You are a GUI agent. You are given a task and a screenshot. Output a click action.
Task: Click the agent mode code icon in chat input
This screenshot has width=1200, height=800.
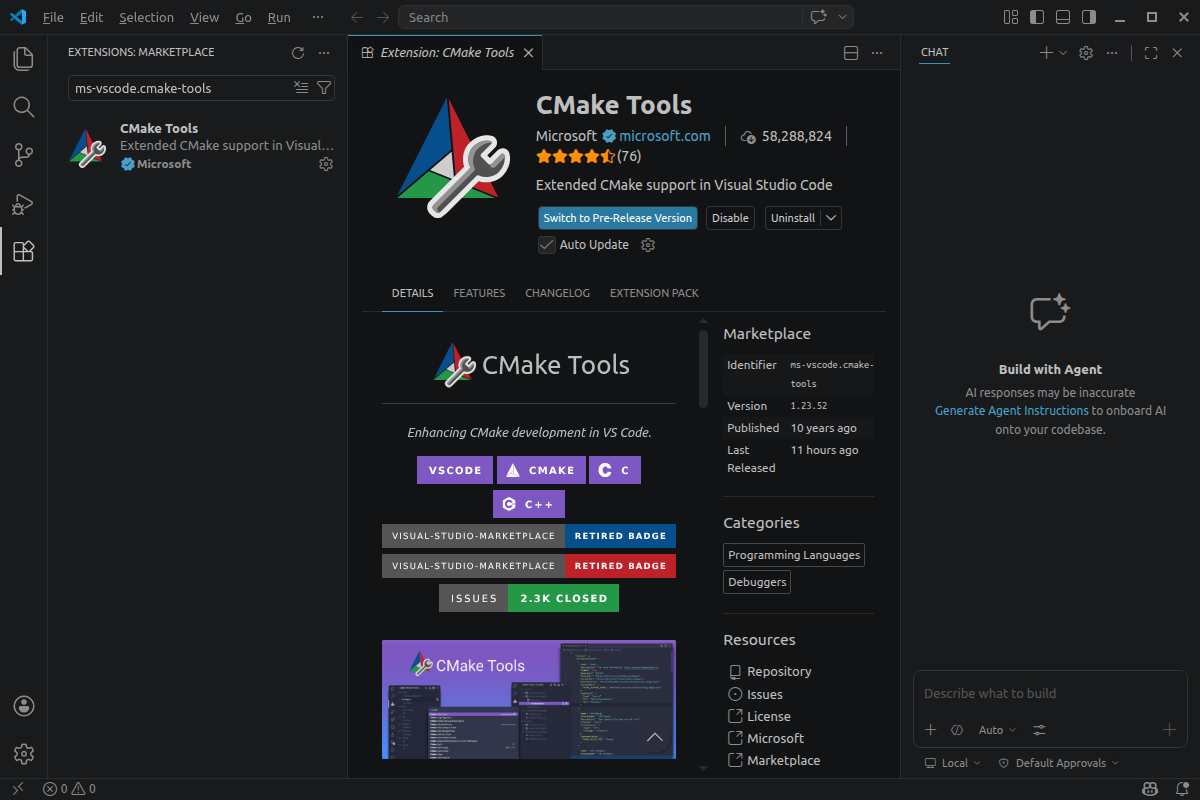[957, 730]
